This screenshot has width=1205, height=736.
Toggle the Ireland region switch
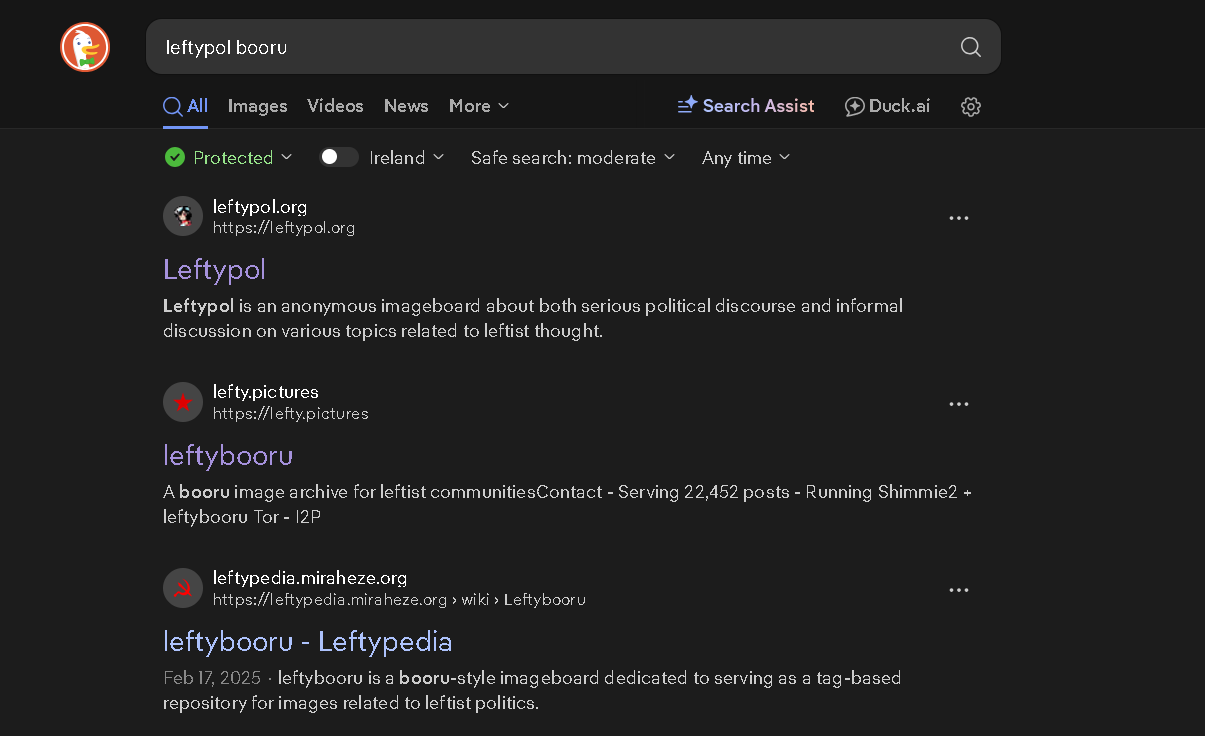[338, 157]
